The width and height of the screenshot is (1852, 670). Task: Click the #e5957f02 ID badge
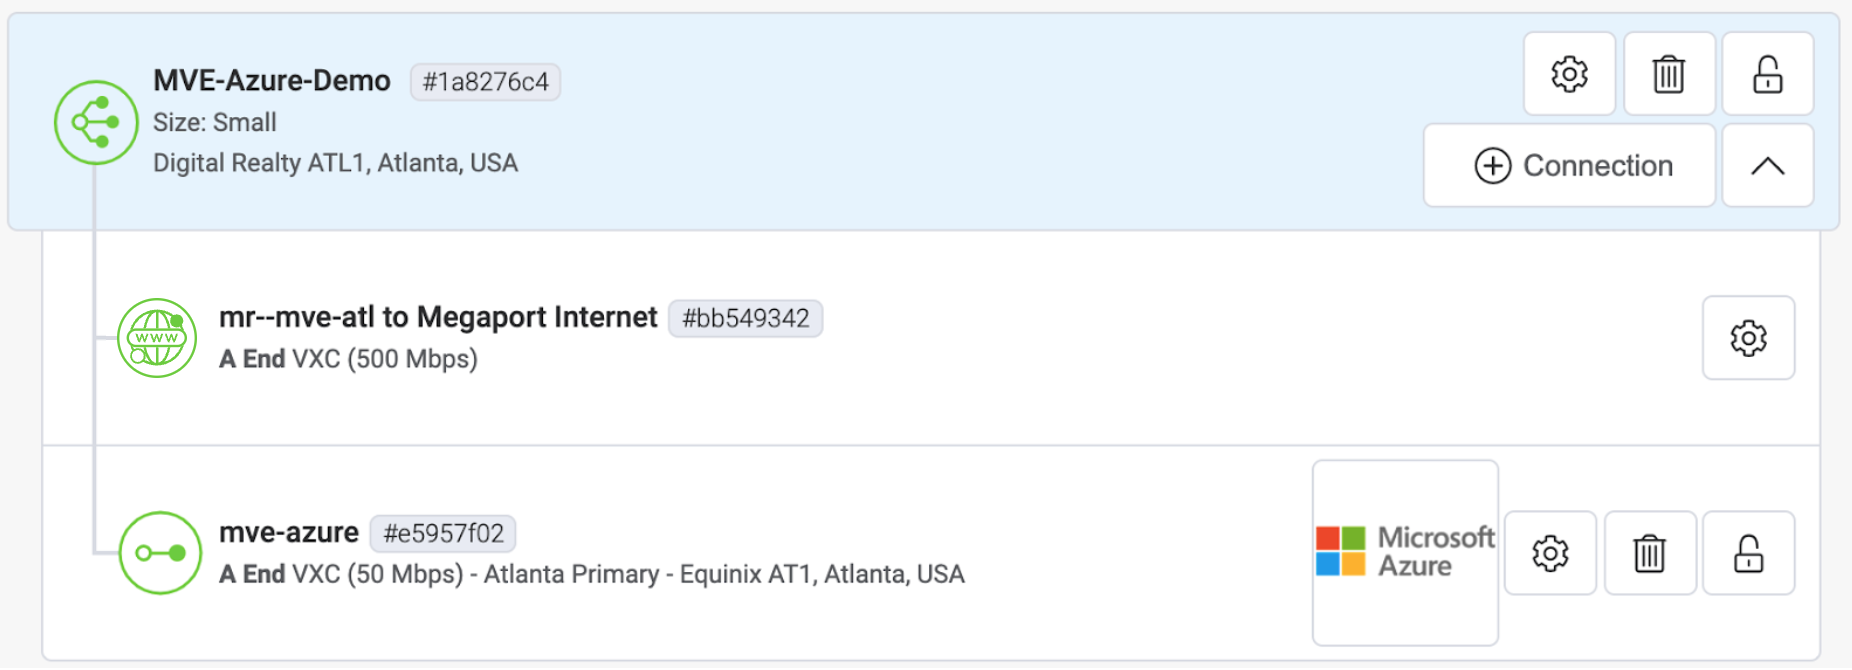tap(443, 534)
